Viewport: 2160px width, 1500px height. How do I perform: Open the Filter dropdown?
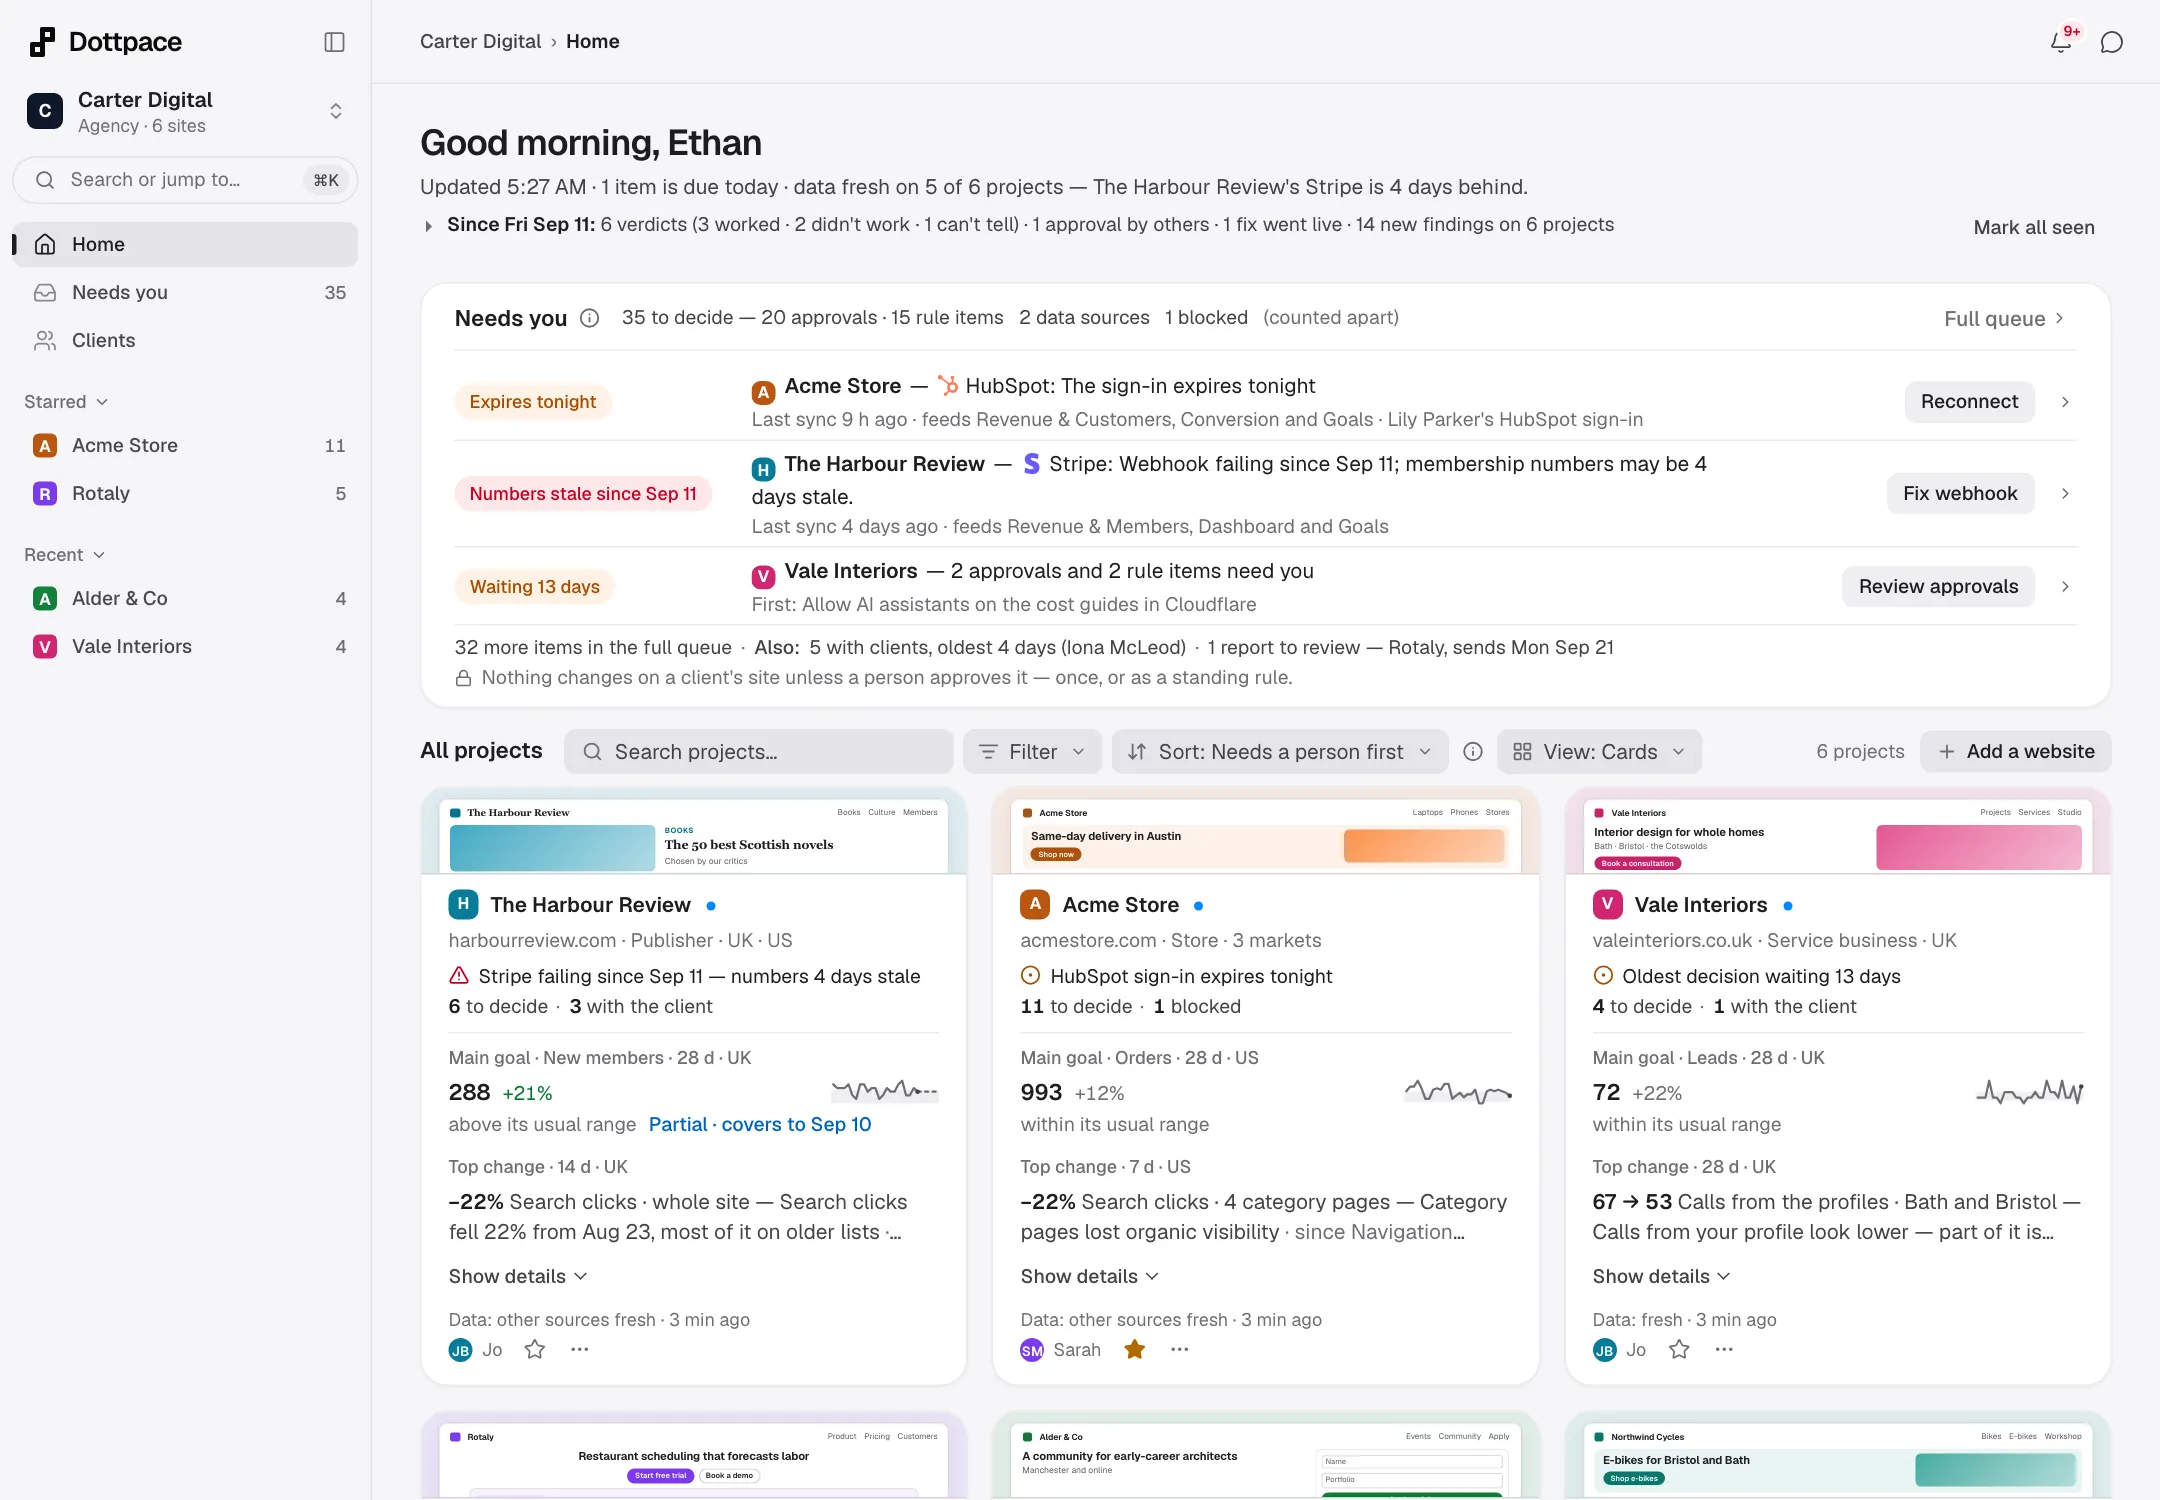1032,752
